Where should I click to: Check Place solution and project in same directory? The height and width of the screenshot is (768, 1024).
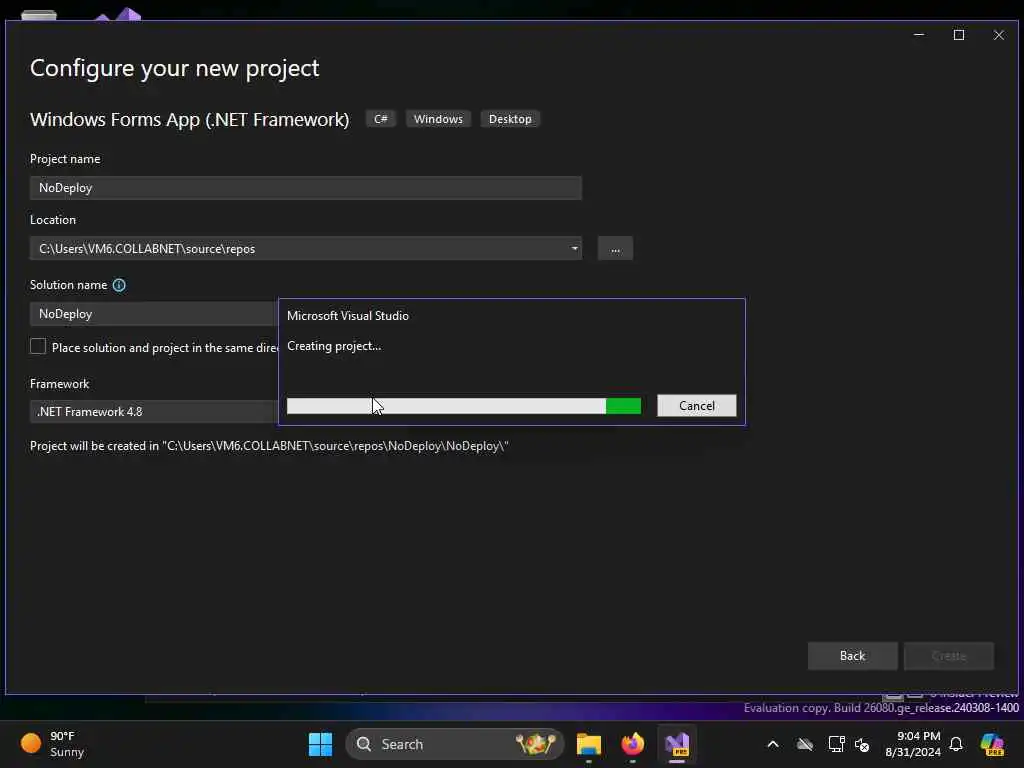click(38, 347)
